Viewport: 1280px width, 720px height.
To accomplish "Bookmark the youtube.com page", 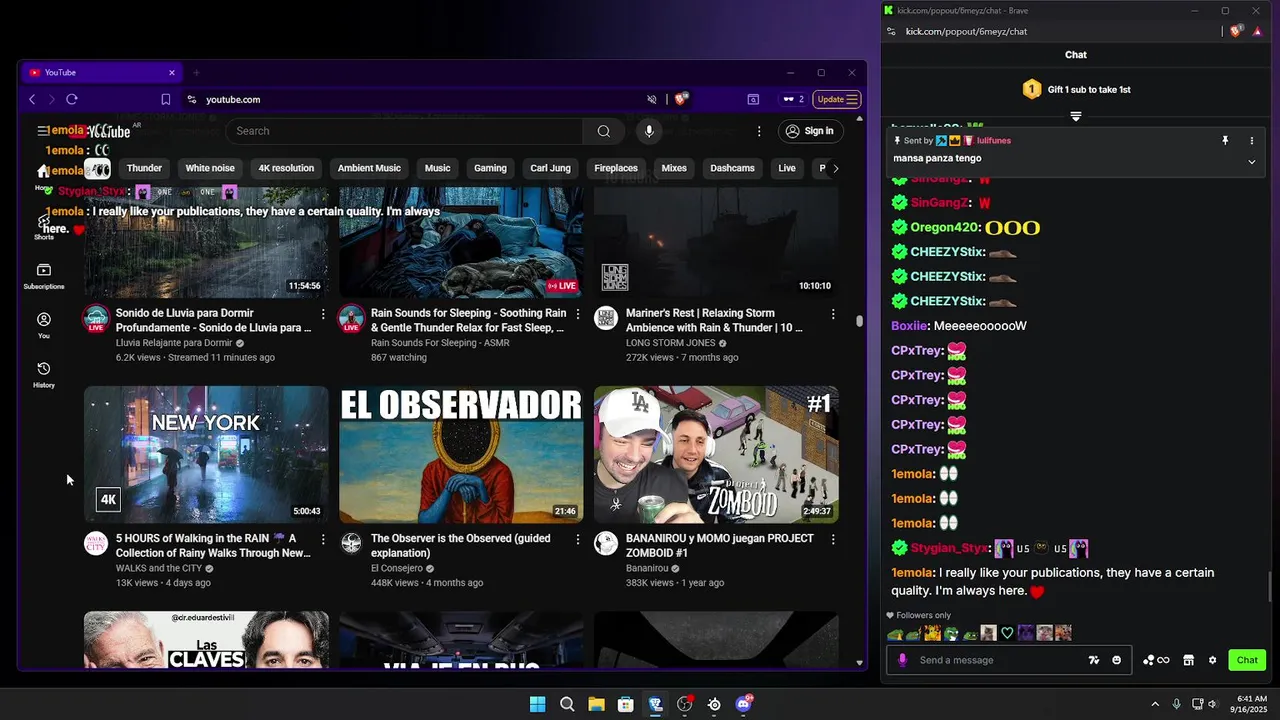I will 166,99.
